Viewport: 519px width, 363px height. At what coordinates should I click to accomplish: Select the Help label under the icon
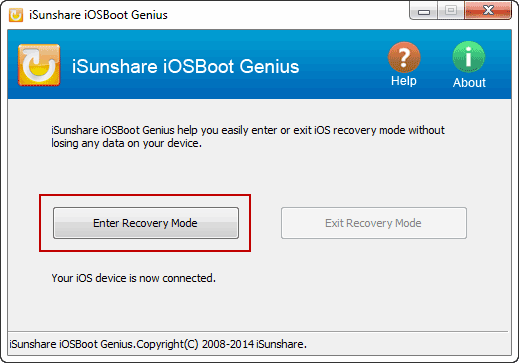[x=404, y=81]
